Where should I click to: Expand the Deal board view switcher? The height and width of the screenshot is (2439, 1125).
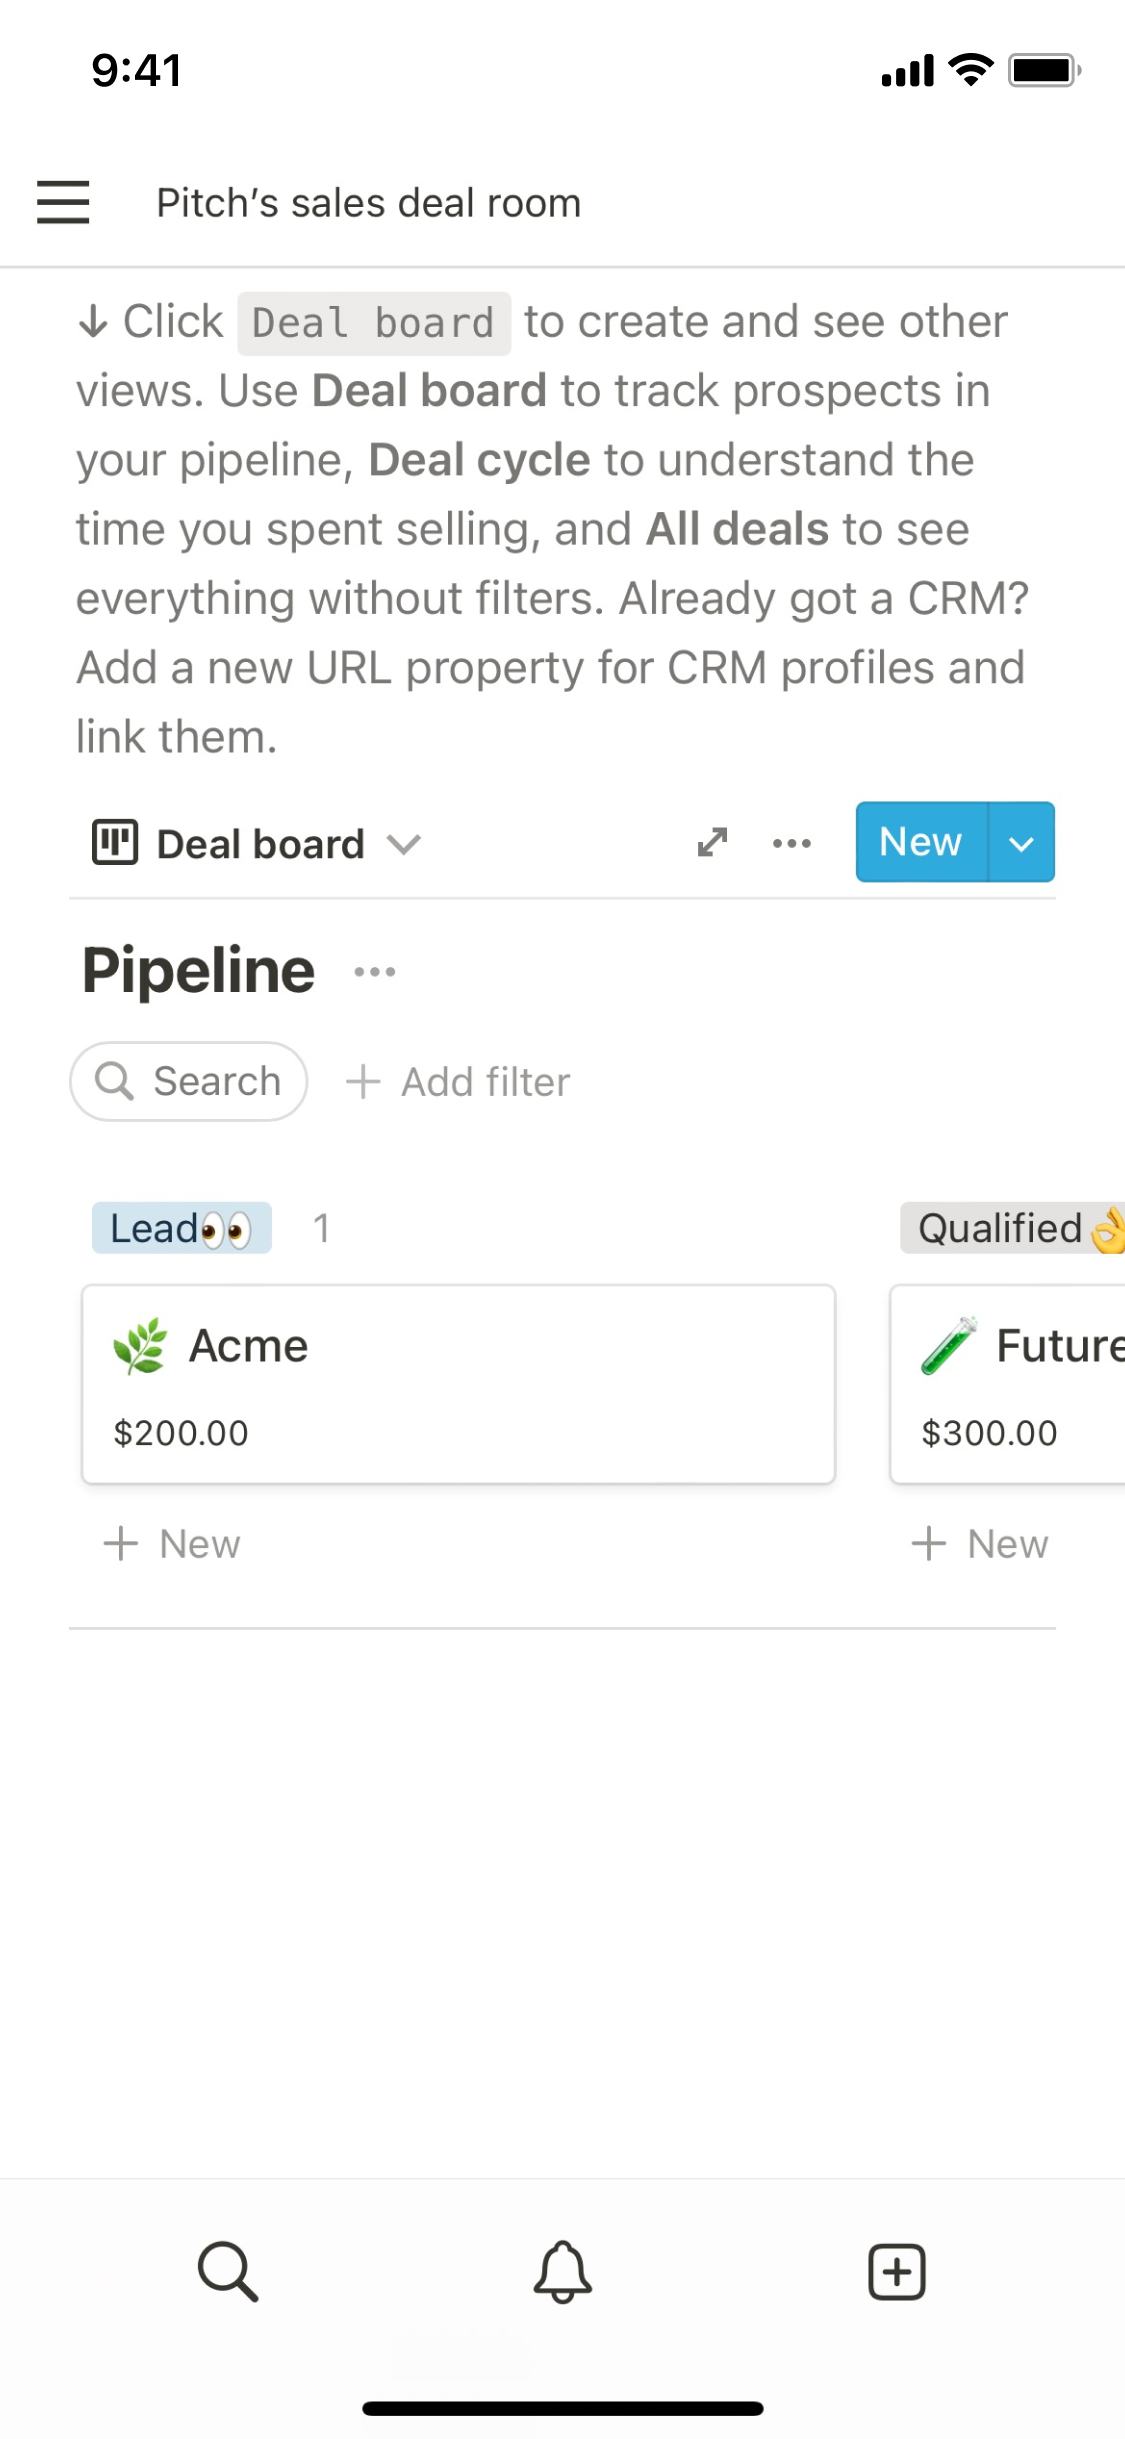pyautogui.click(x=404, y=844)
